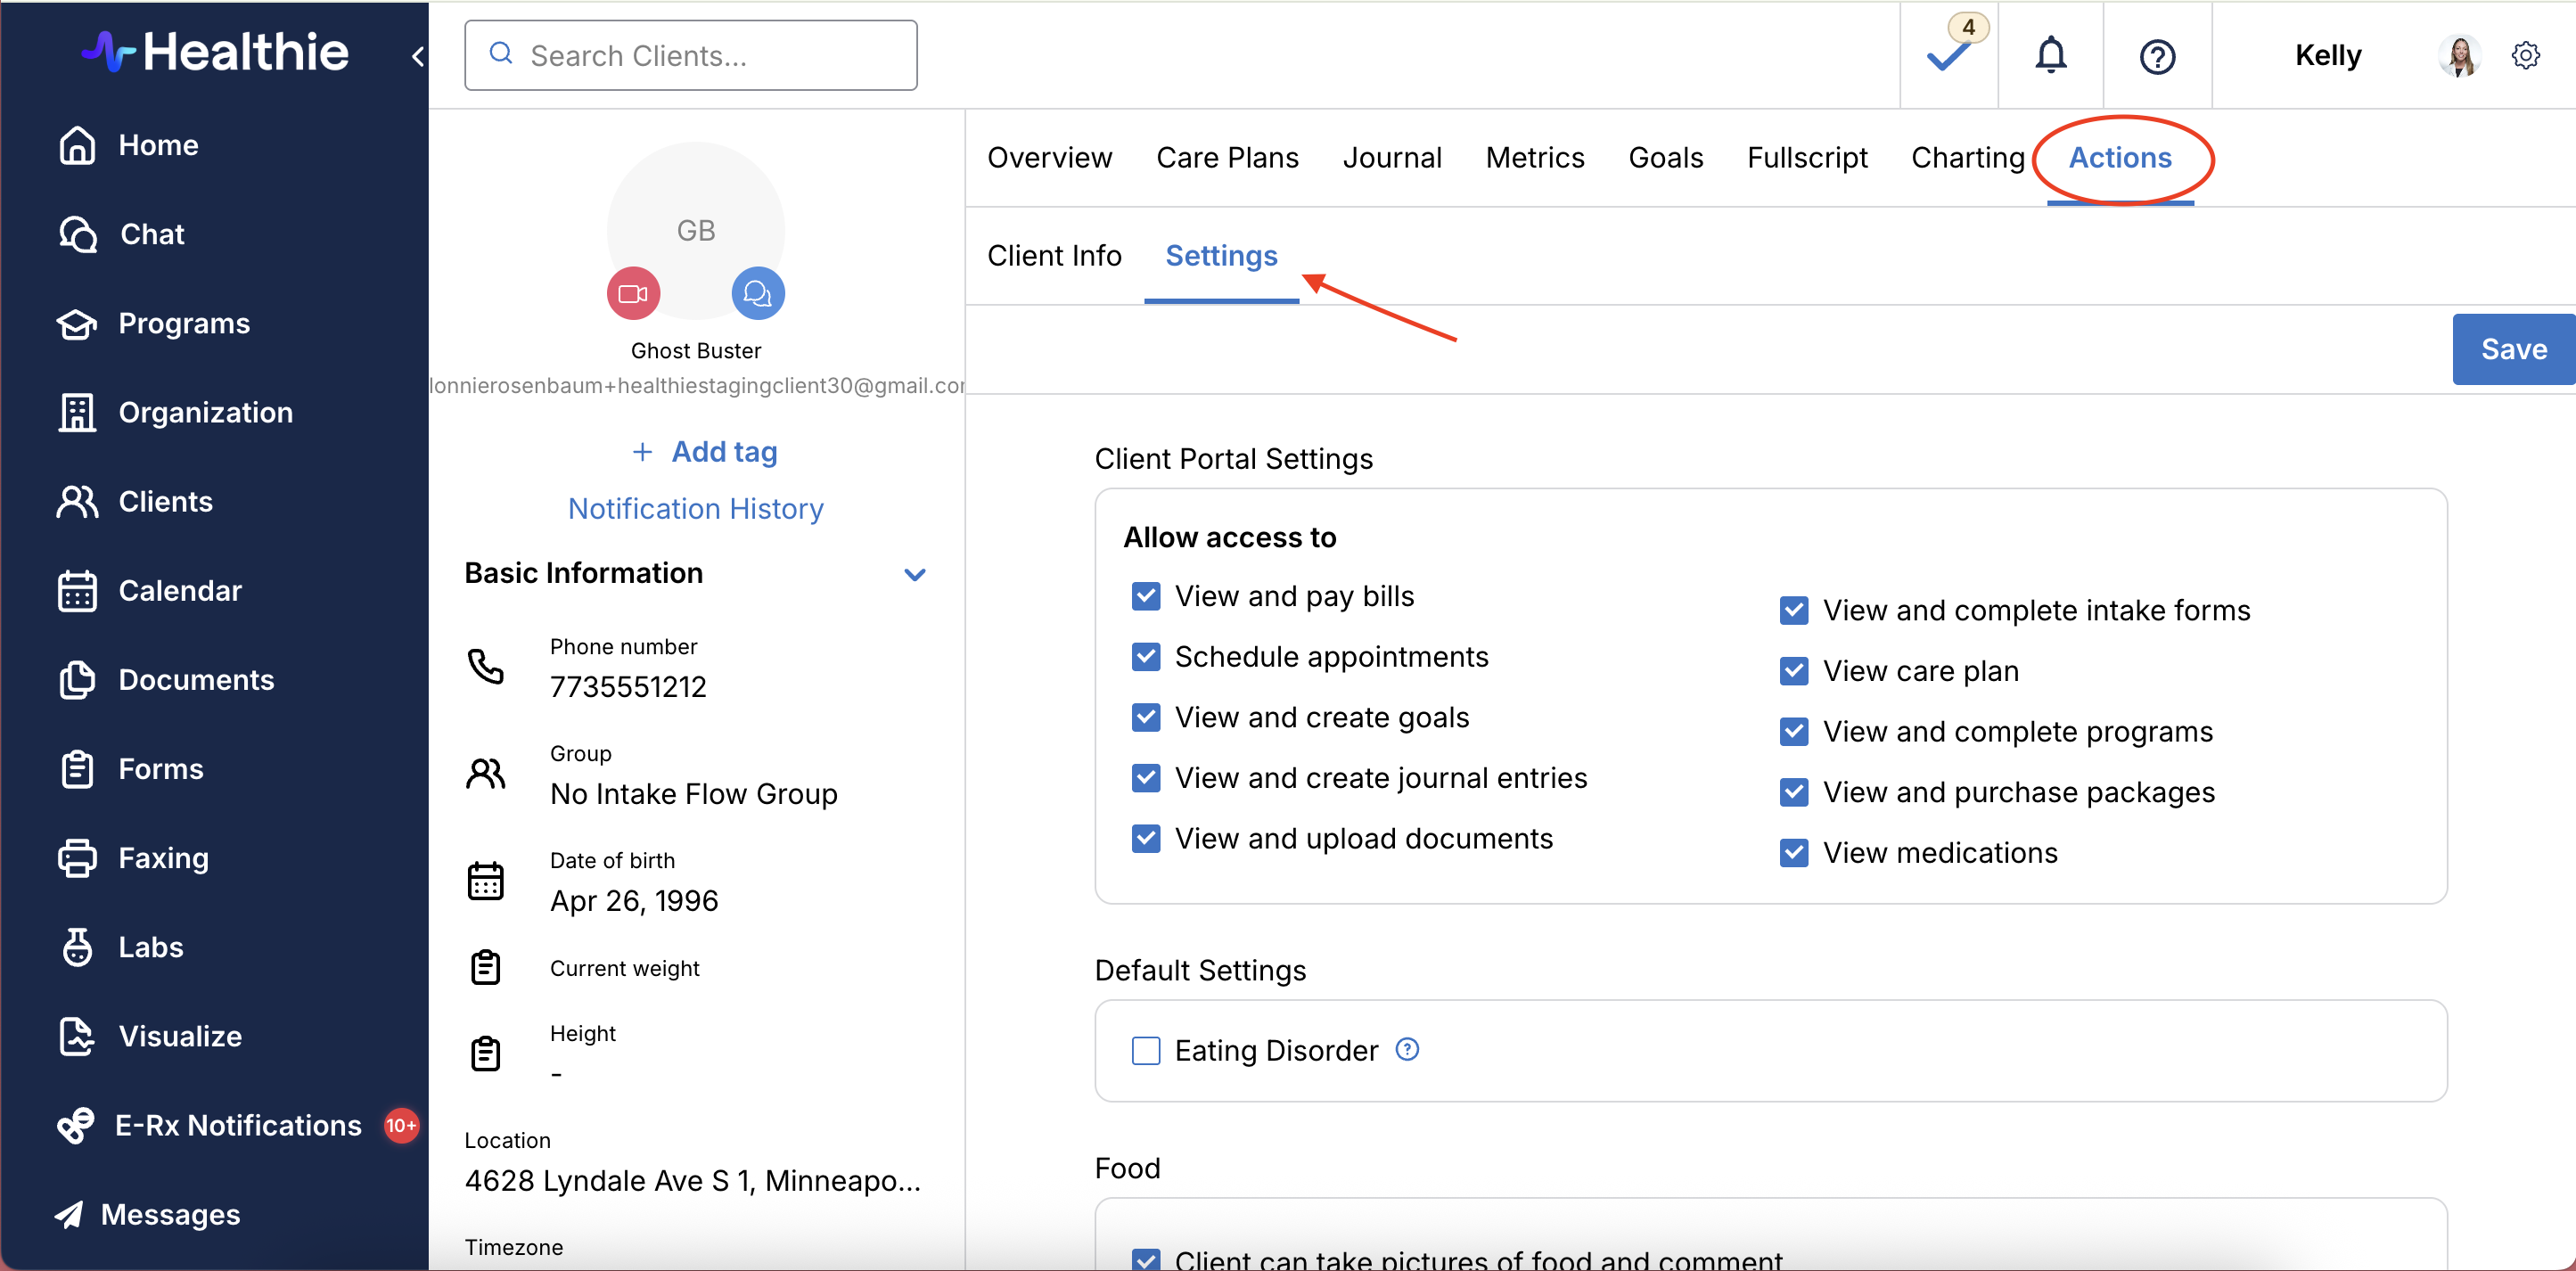Viewport: 2576px width, 1271px height.
Task: Open the notifications bell
Action: [2050, 56]
